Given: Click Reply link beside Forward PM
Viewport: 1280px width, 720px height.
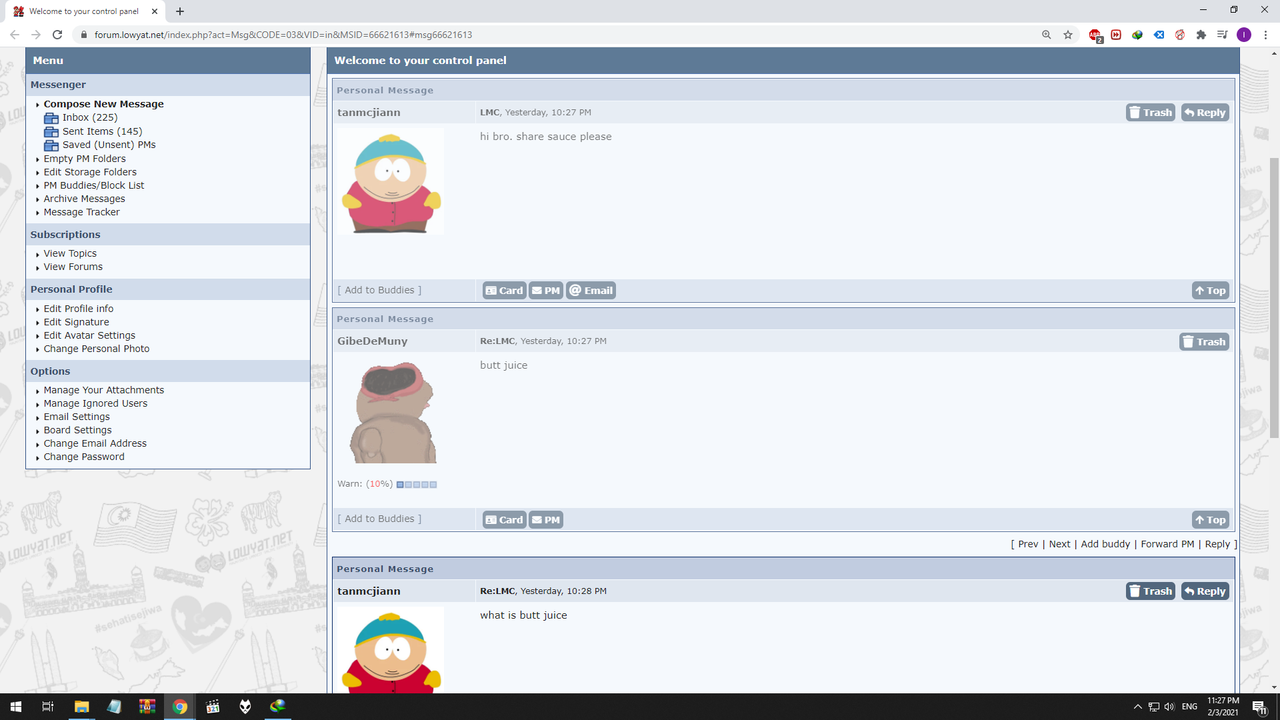Looking at the screenshot, I should click(1217, 544).
